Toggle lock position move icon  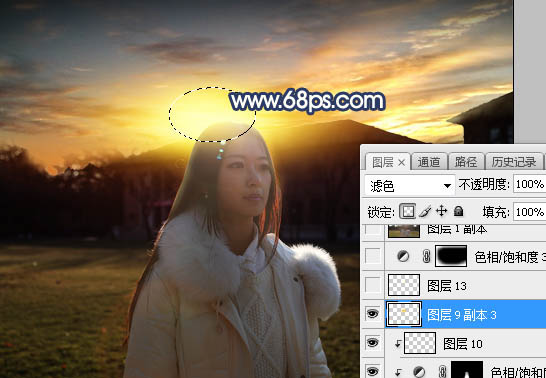tap(441, 212)
